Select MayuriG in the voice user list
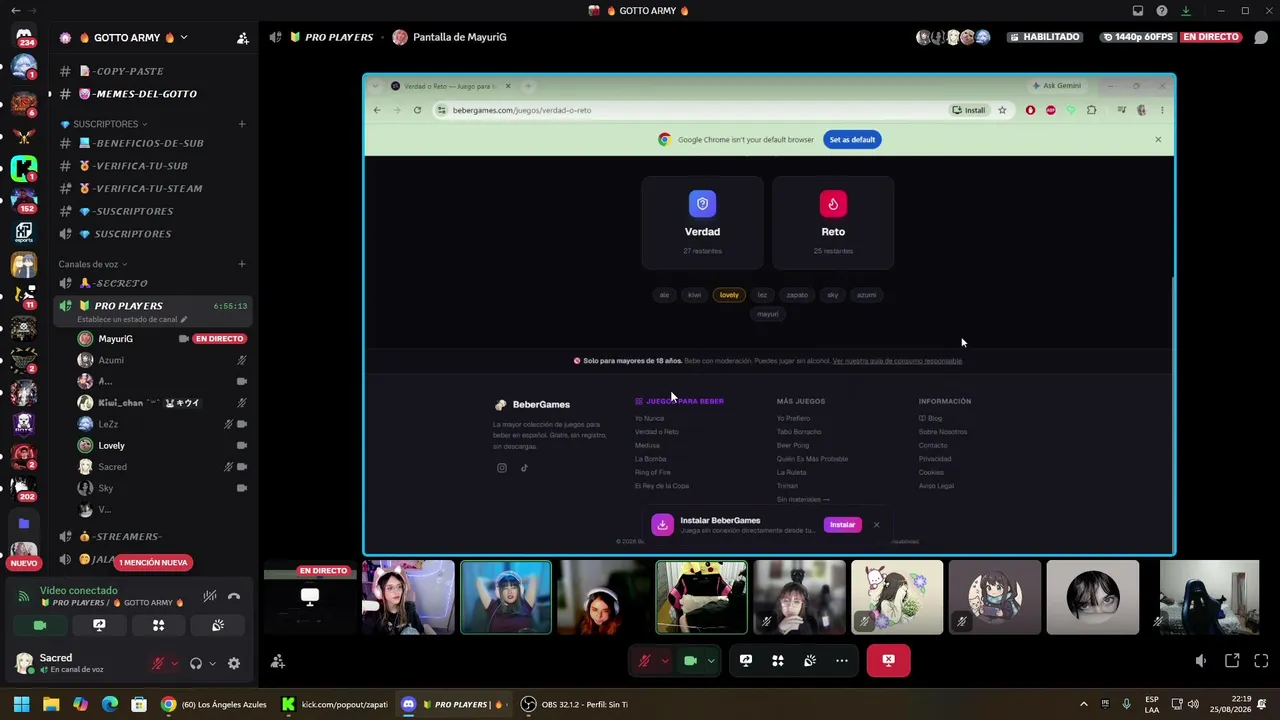Screen dimensions: 1280x720 coord(152,339)
